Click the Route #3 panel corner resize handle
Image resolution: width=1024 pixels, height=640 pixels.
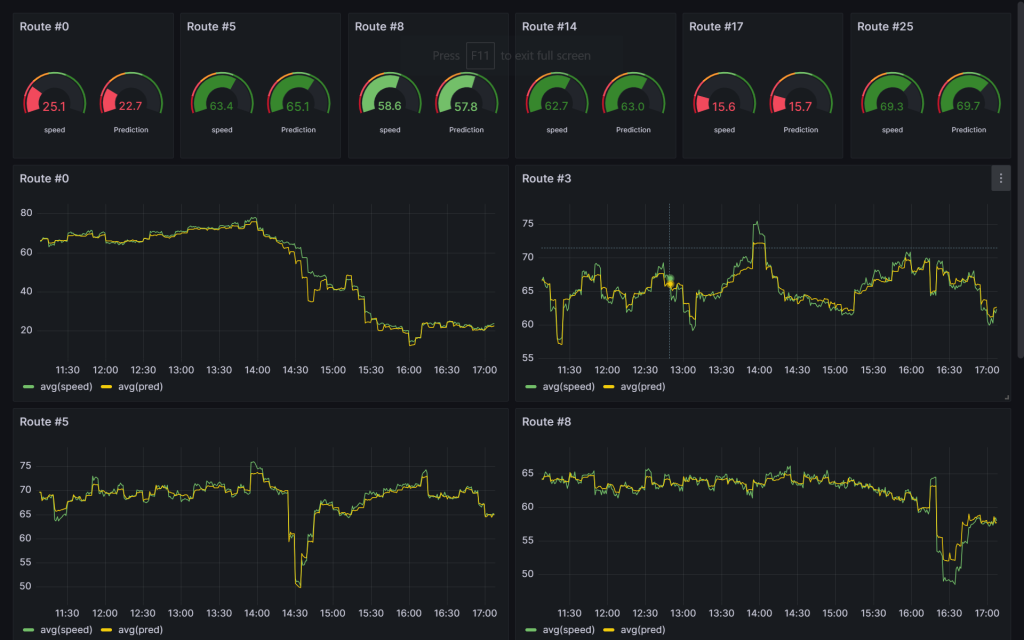(1007, 397)
